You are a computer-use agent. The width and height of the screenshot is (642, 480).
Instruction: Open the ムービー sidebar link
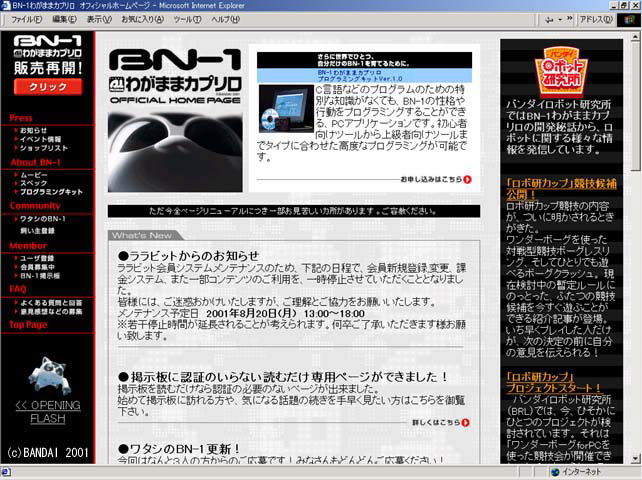pos(34,175)
